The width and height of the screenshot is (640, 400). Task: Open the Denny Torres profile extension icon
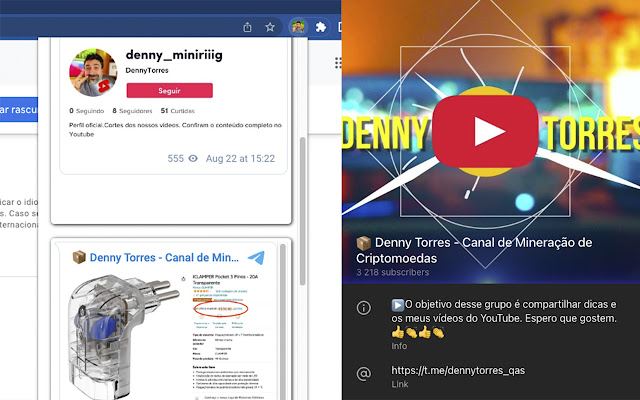(298, 27)
